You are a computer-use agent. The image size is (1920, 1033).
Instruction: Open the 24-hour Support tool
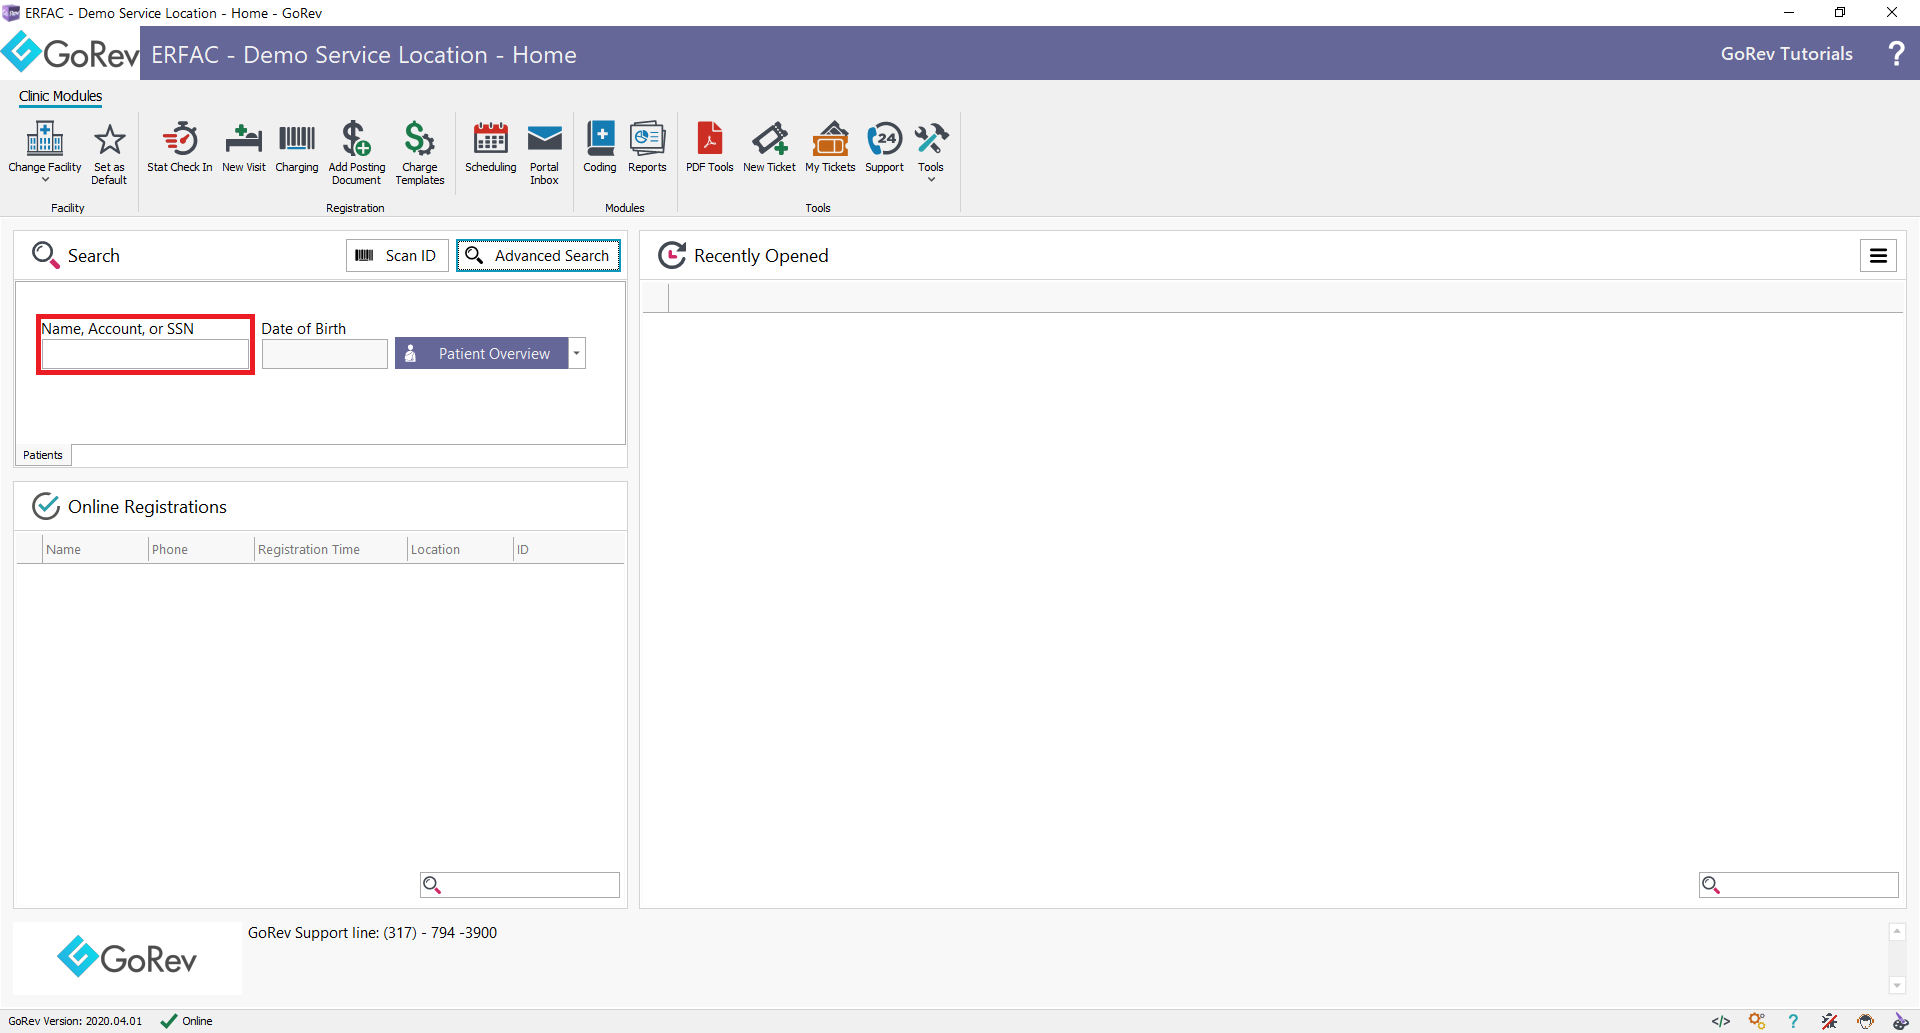[x=884, y=147]
